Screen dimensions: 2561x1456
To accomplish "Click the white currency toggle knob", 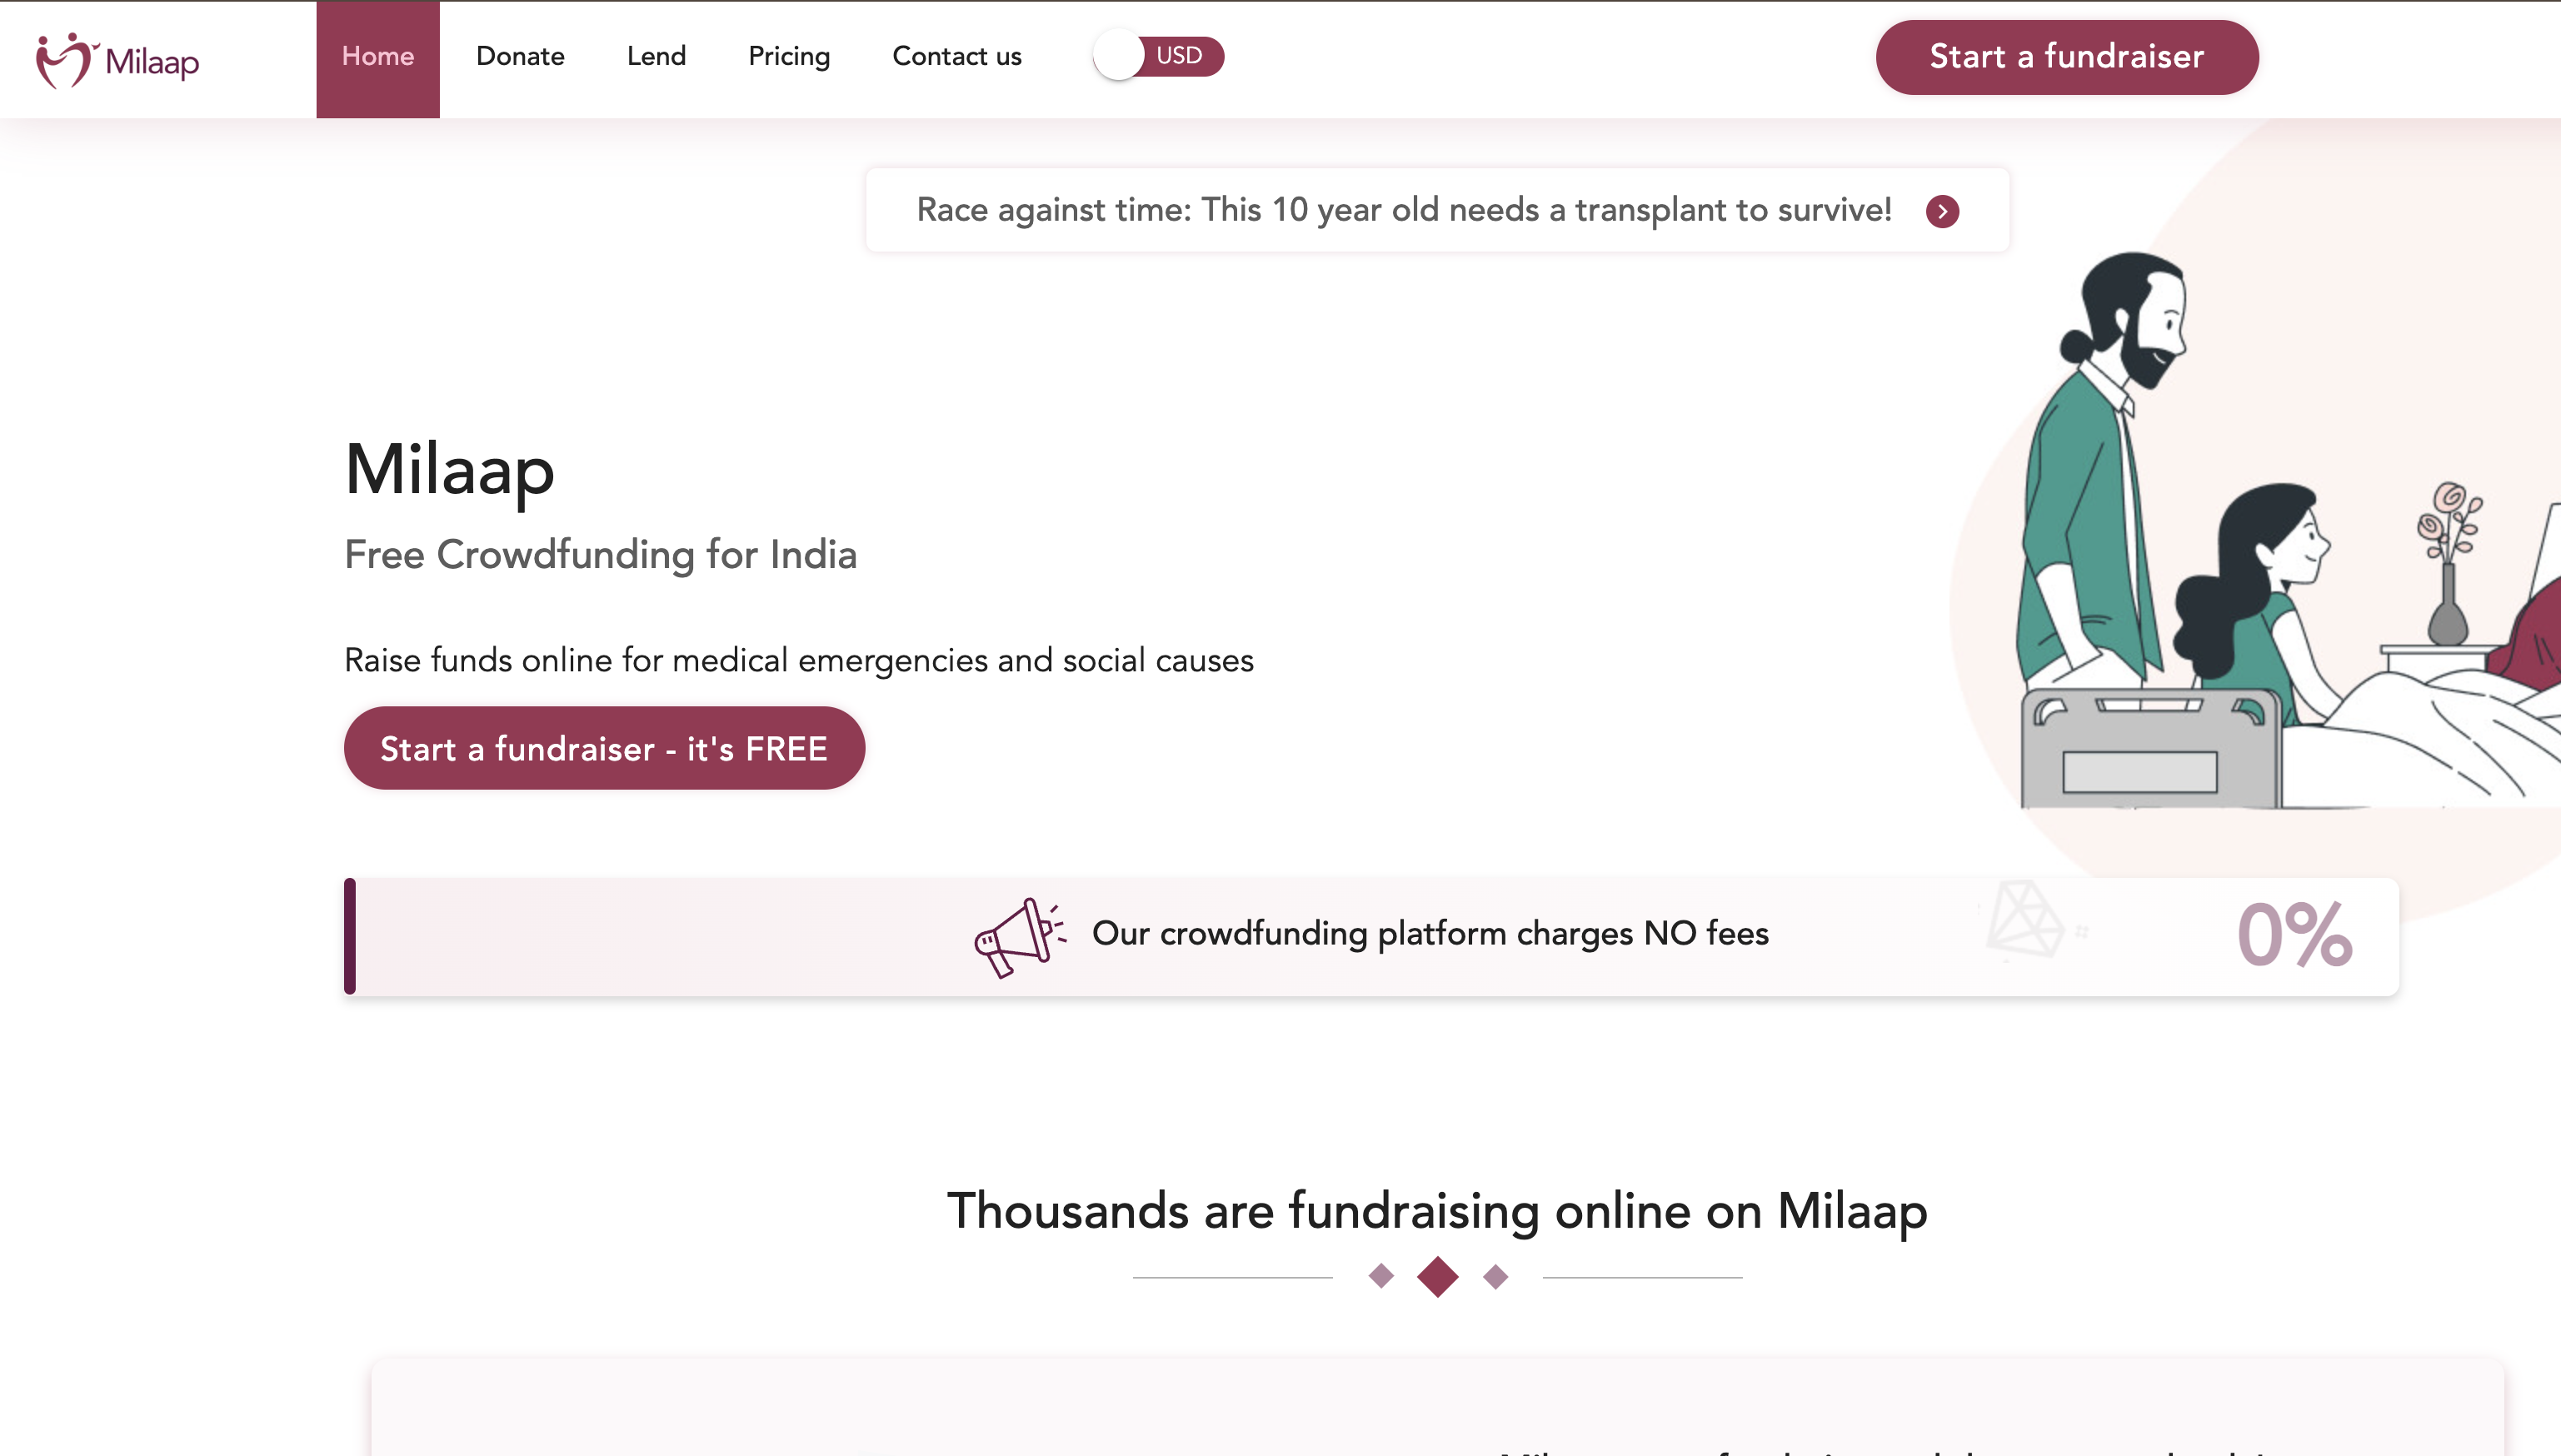I will (1118, 55).
